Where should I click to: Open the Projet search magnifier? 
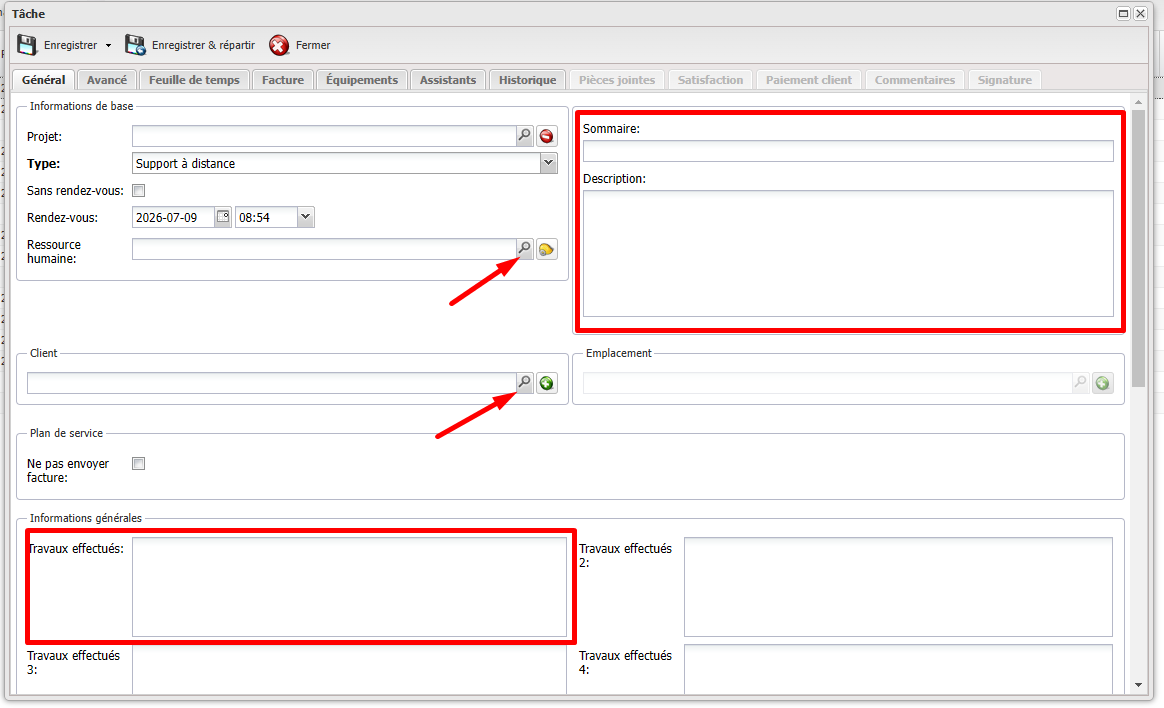(525, 136)
